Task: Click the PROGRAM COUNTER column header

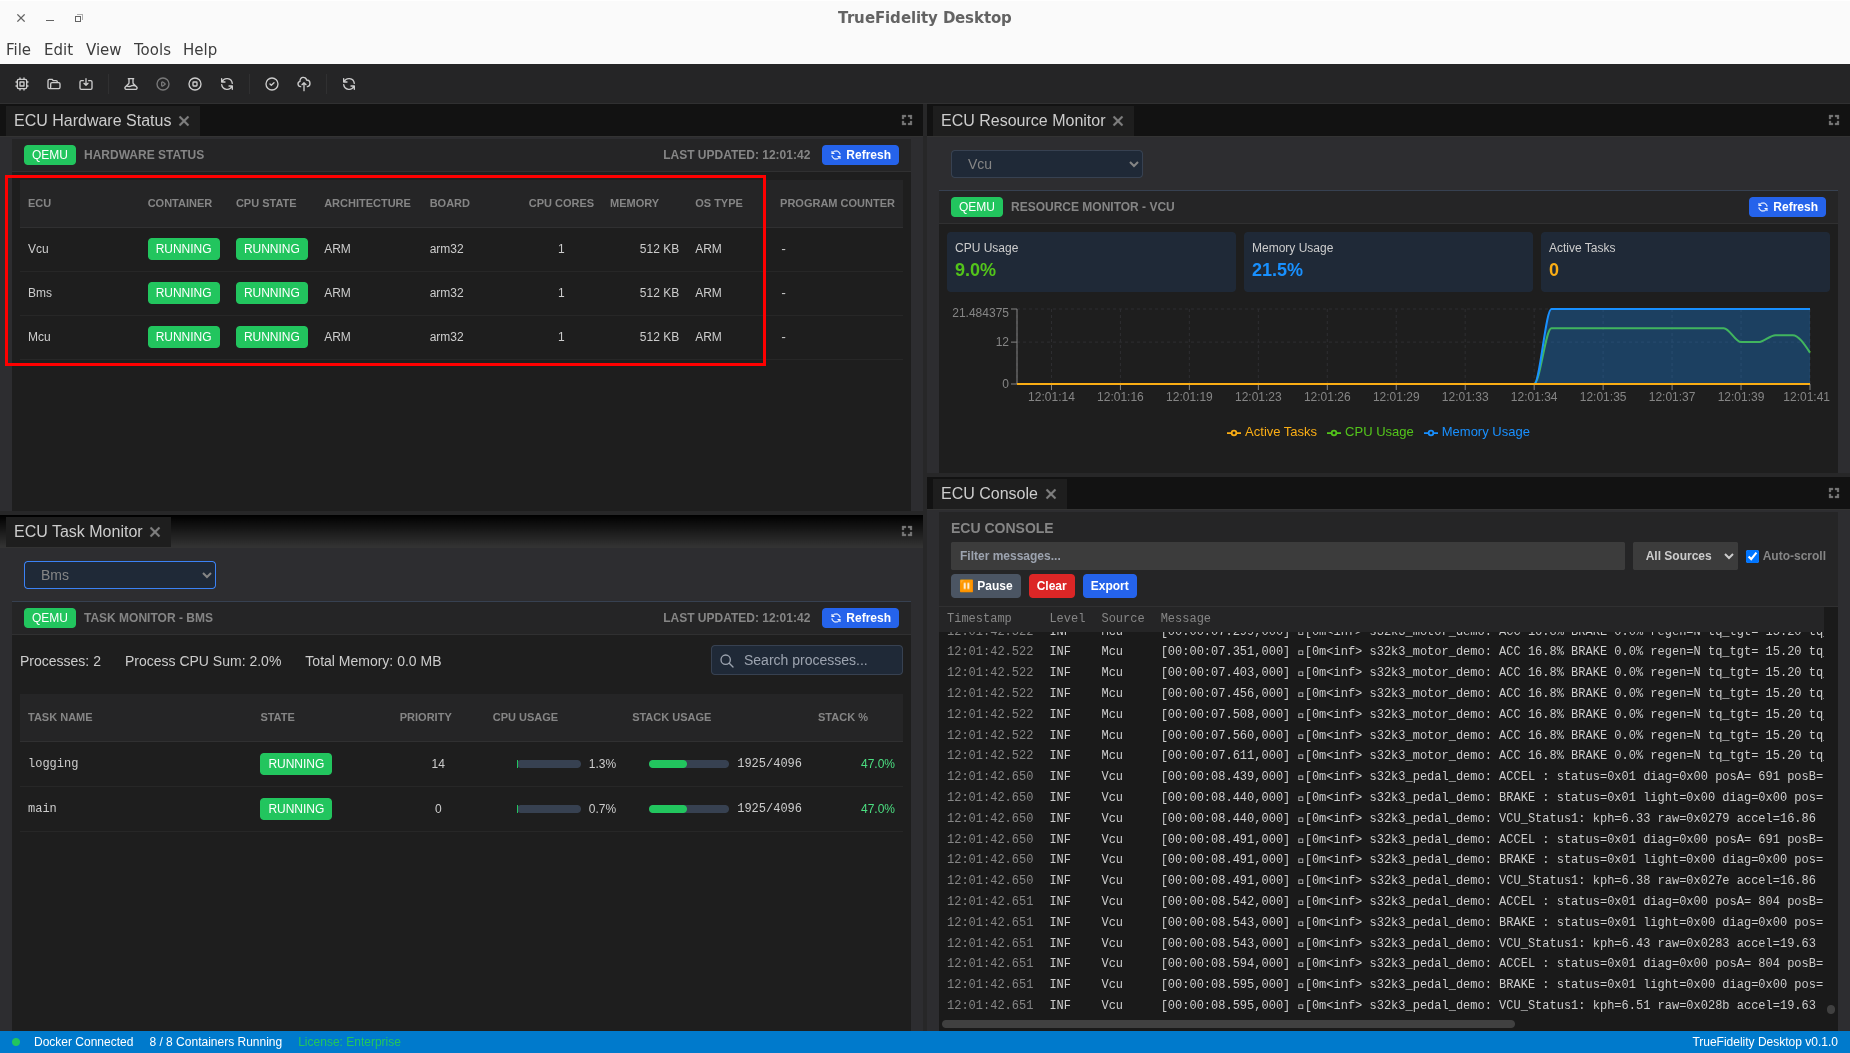Action: [837, 203]
